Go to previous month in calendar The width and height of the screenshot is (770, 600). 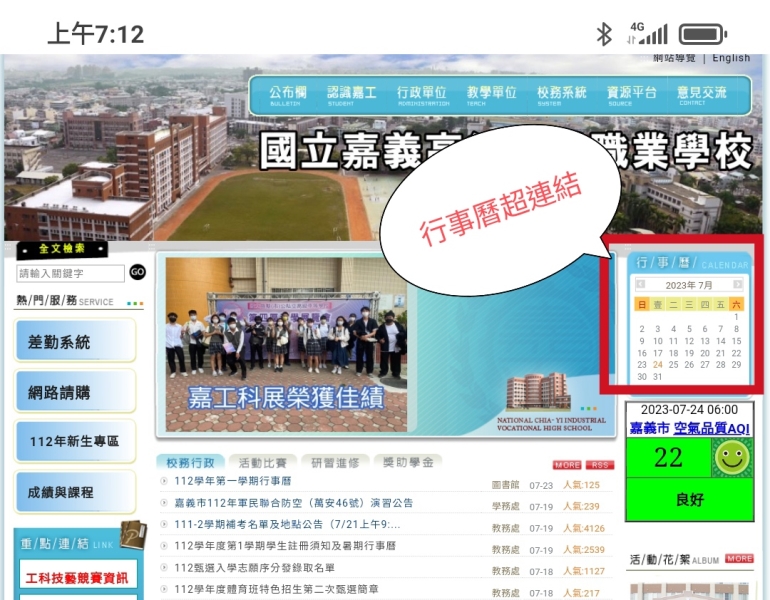coord(640,284)
